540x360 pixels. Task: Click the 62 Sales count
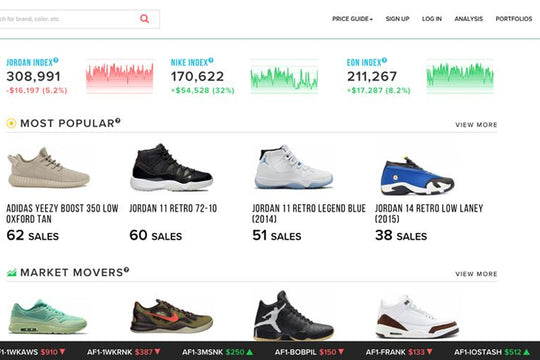click(33, 236)
